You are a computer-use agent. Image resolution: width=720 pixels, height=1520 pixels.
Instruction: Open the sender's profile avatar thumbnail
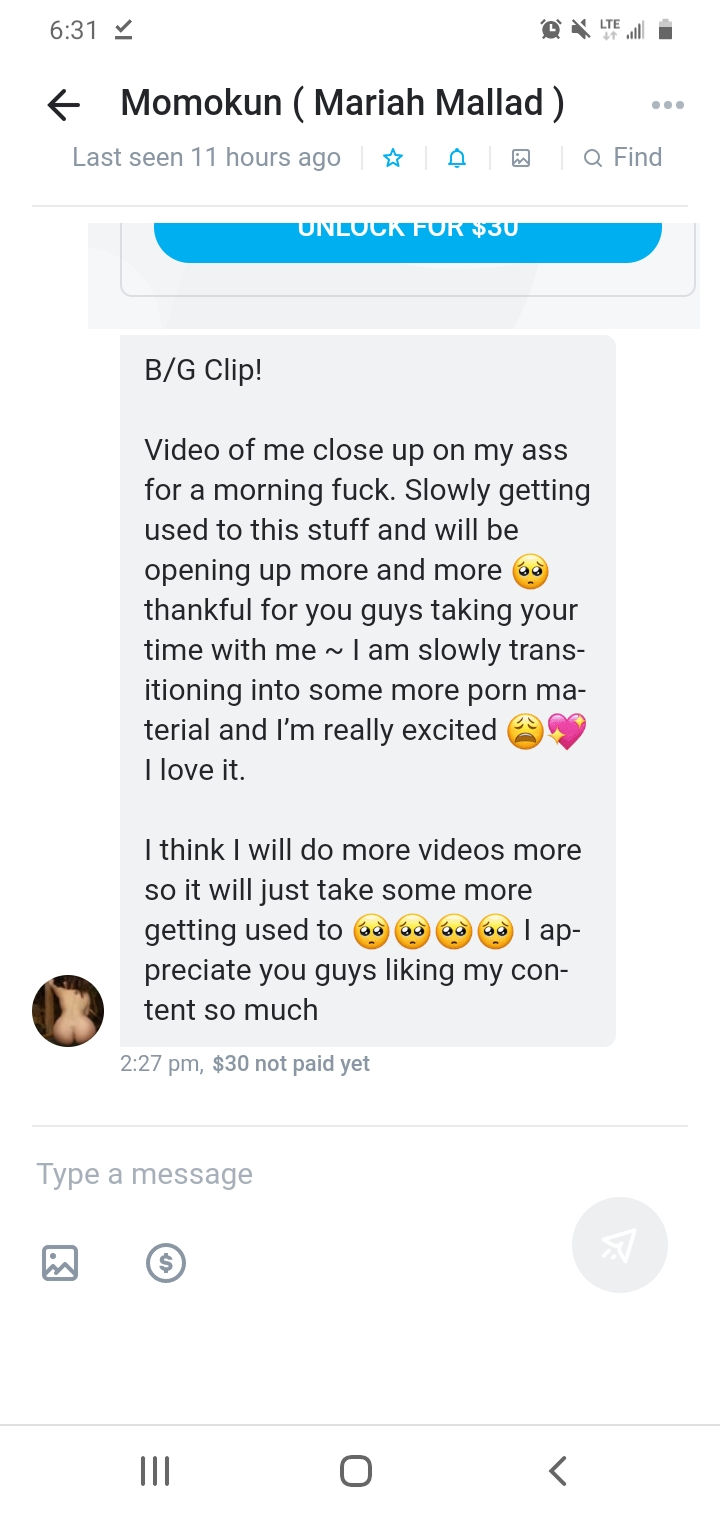point(68,1011)
